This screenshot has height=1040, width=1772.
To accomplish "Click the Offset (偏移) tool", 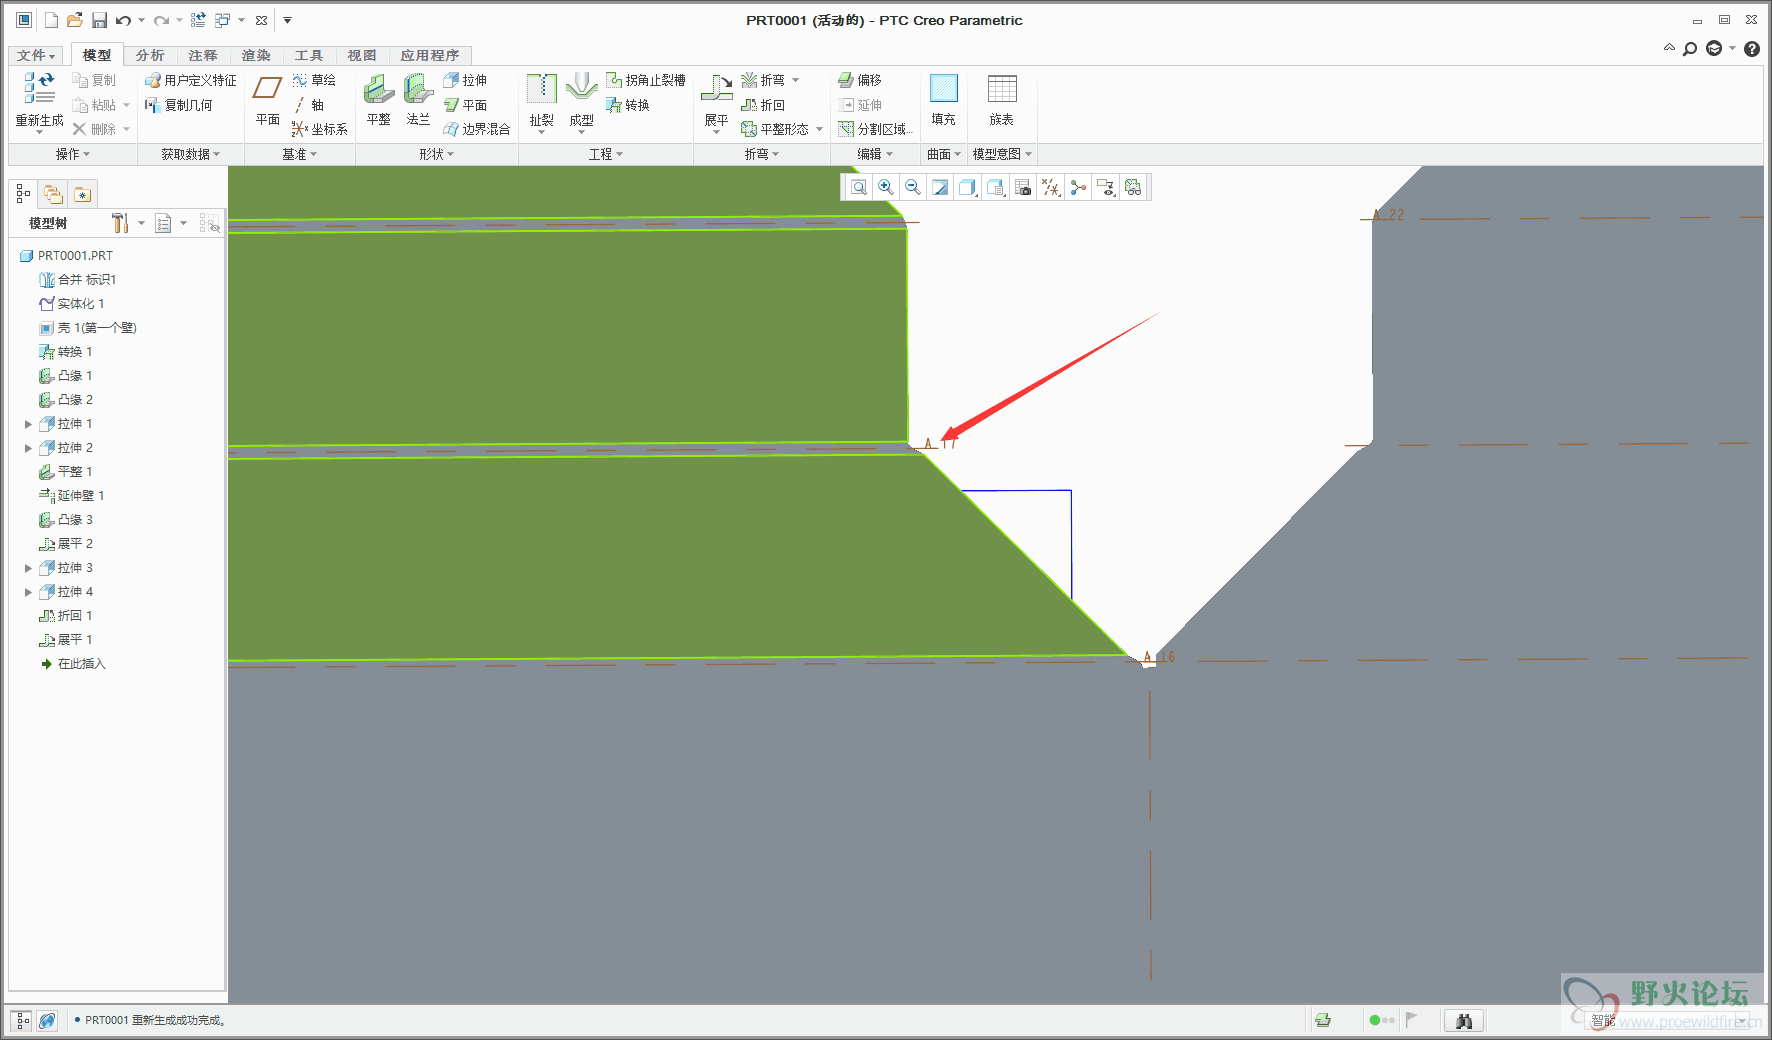I will pyautogui.click(x=860, y=80).
